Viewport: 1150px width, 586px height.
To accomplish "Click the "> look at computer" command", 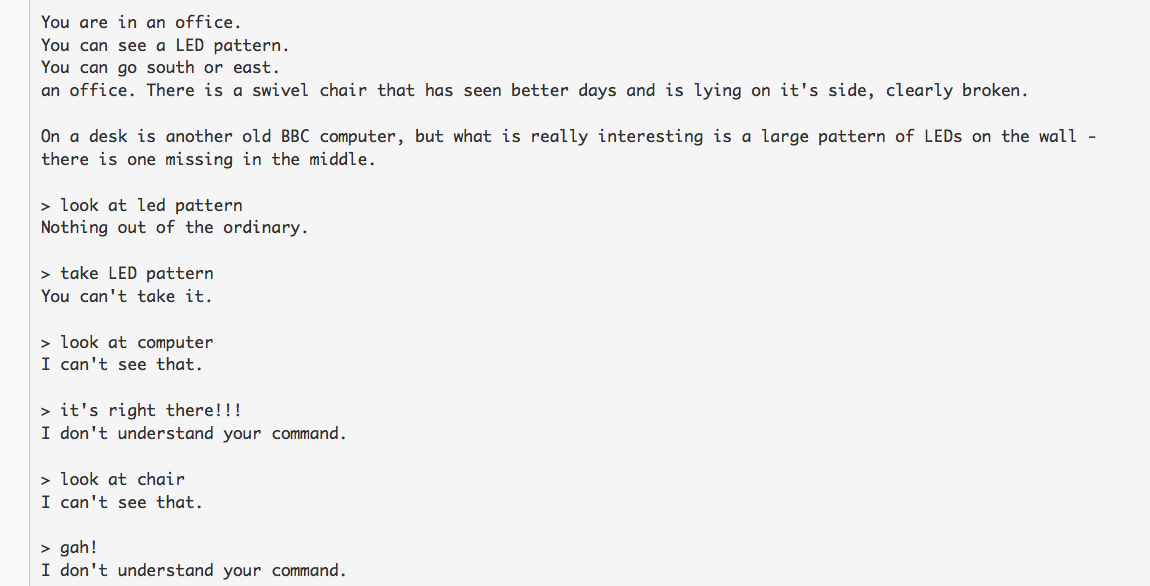I will 127,342.
